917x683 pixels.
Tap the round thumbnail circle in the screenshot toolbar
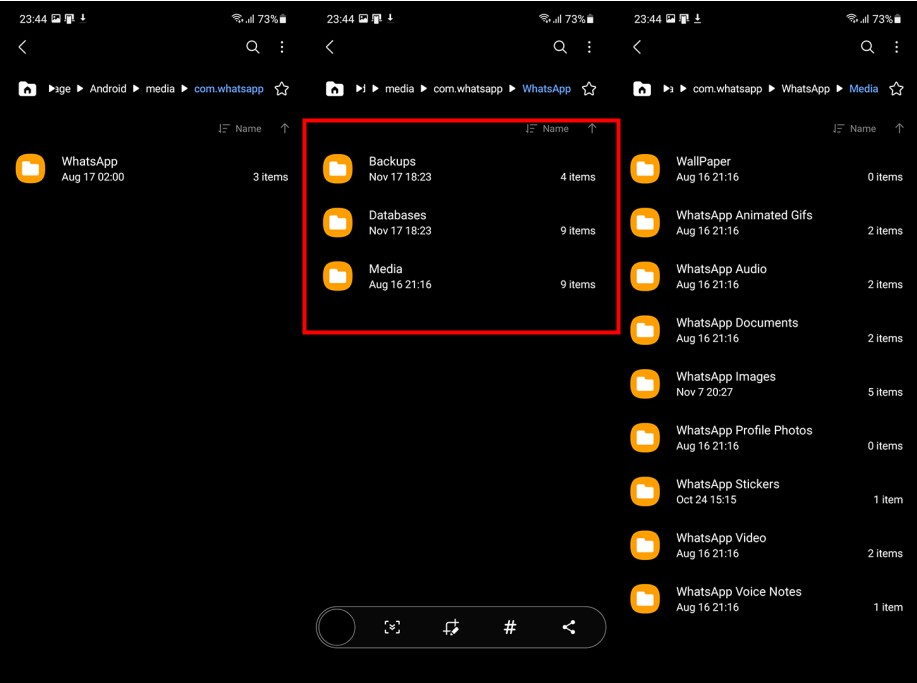click(337, 627)
